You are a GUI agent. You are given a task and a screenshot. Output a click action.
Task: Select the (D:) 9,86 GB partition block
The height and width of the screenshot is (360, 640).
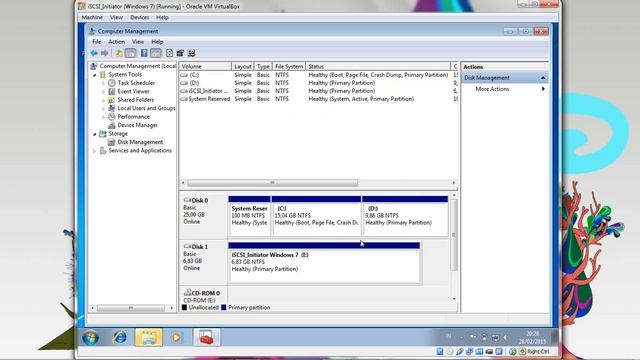pyautogui.click(x=405, y=216)
